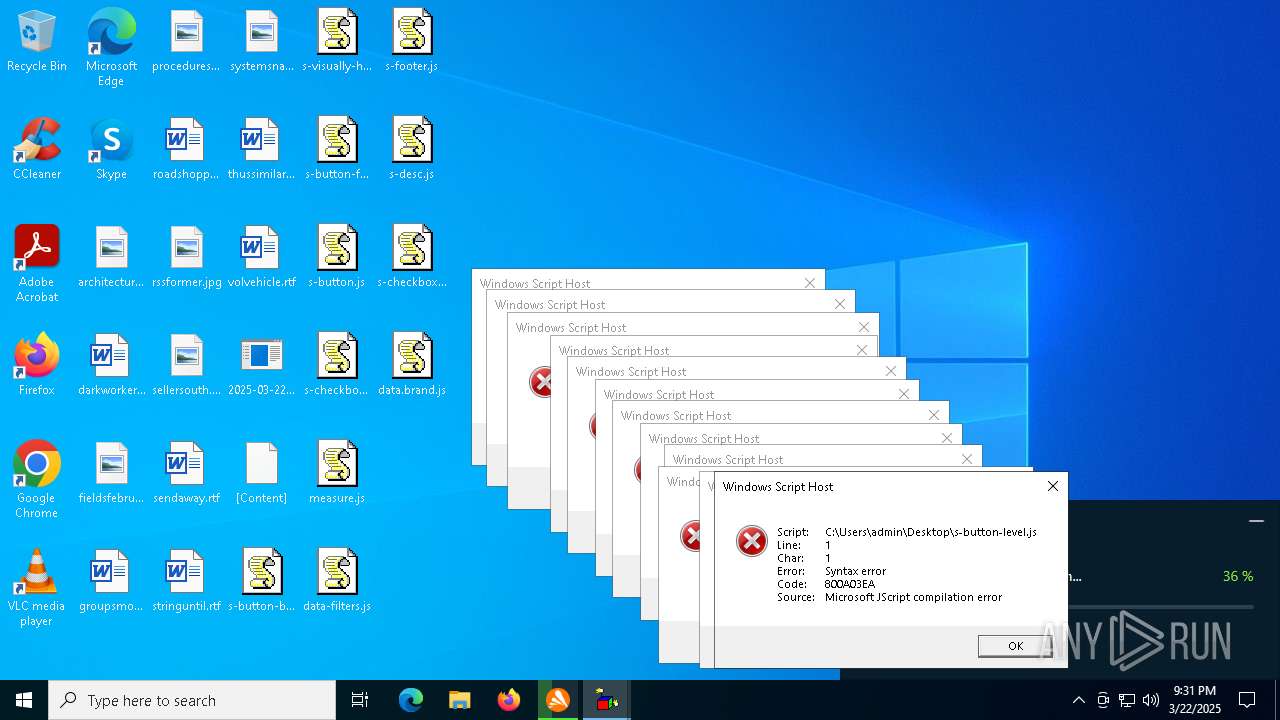Select the stringuntil.rtf document

(x=186, y=582)
